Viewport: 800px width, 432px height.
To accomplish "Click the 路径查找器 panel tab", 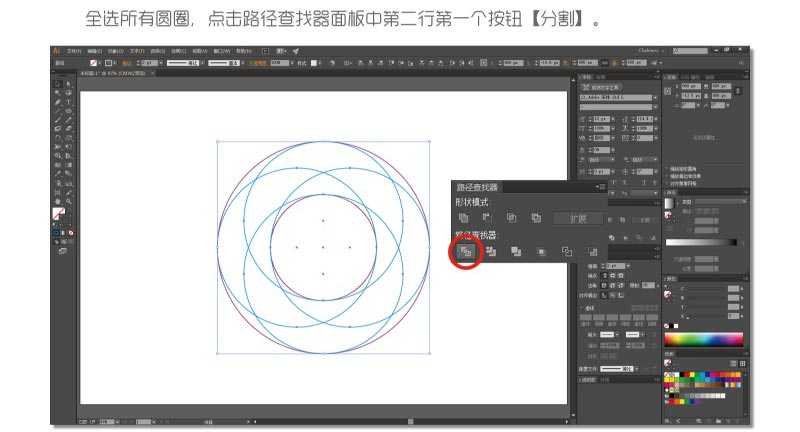I will tap(477, 187).
